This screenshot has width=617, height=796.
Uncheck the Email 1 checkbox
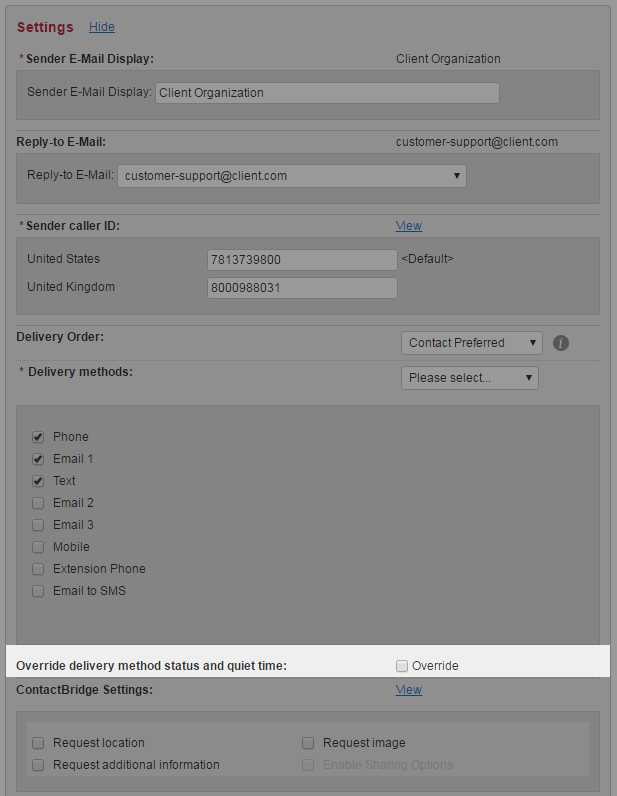click(x=38, y=459)
